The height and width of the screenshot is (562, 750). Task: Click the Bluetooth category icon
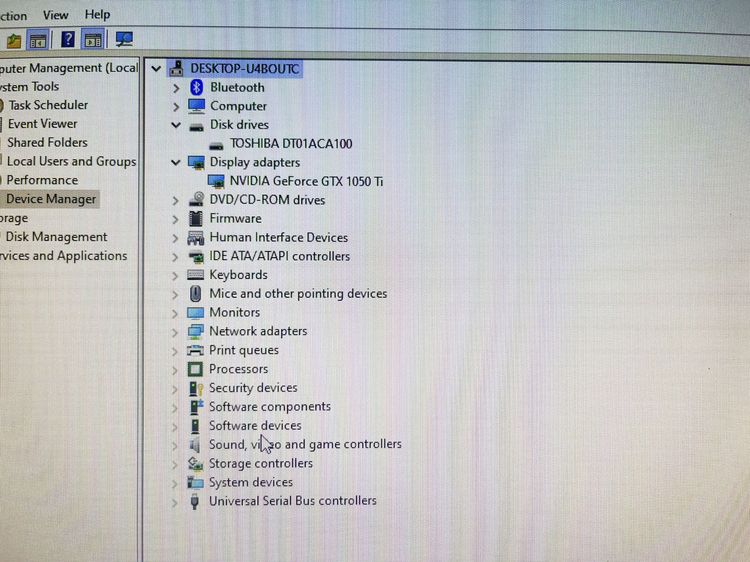coord(197,87)
